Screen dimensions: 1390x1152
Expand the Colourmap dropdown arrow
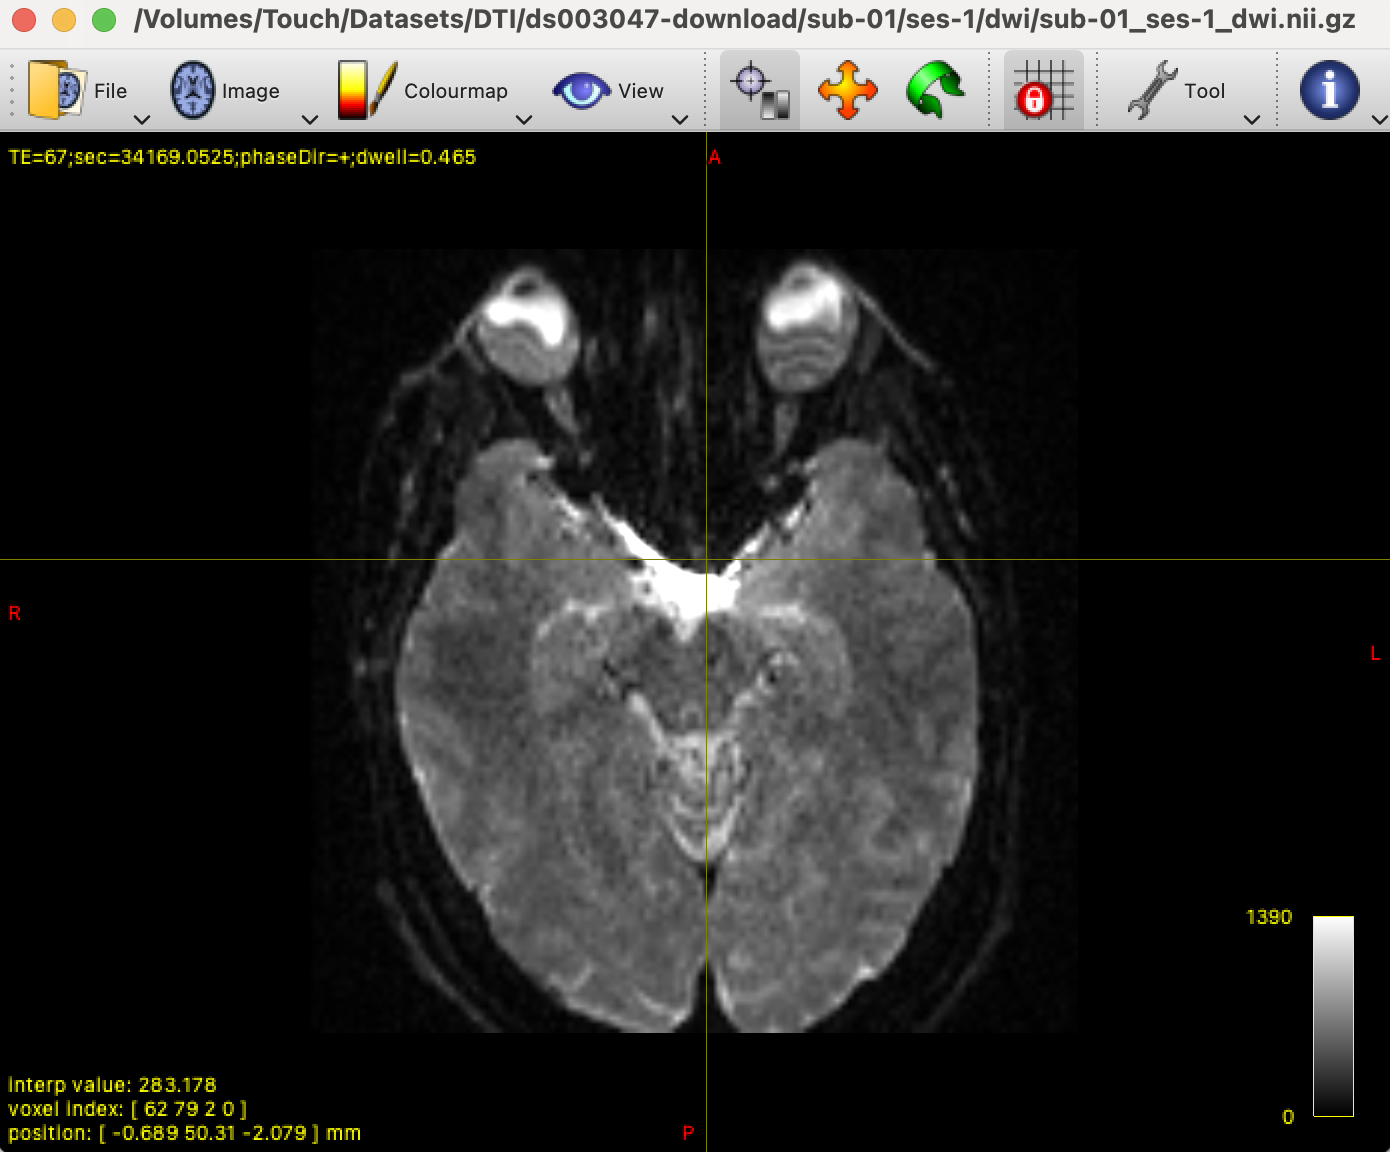coord(523,119)
